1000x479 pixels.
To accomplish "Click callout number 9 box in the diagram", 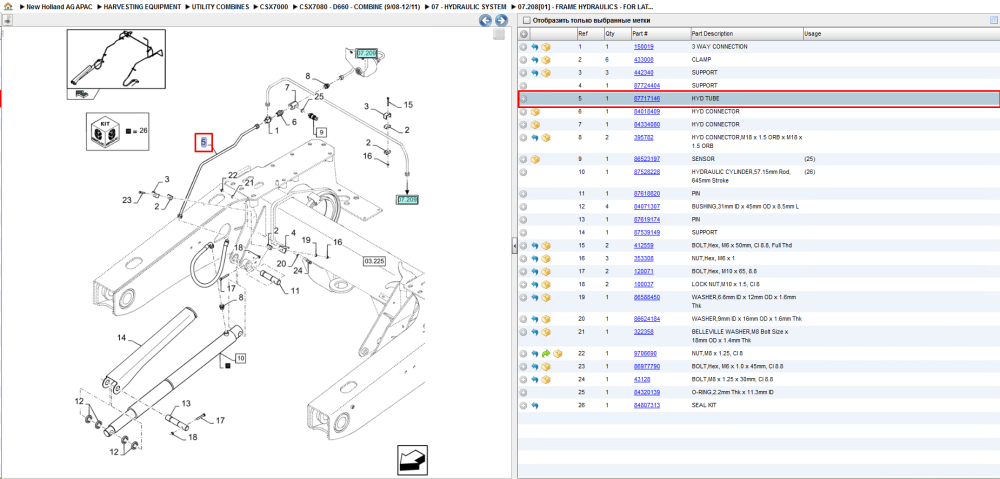I will pos(321,132).
